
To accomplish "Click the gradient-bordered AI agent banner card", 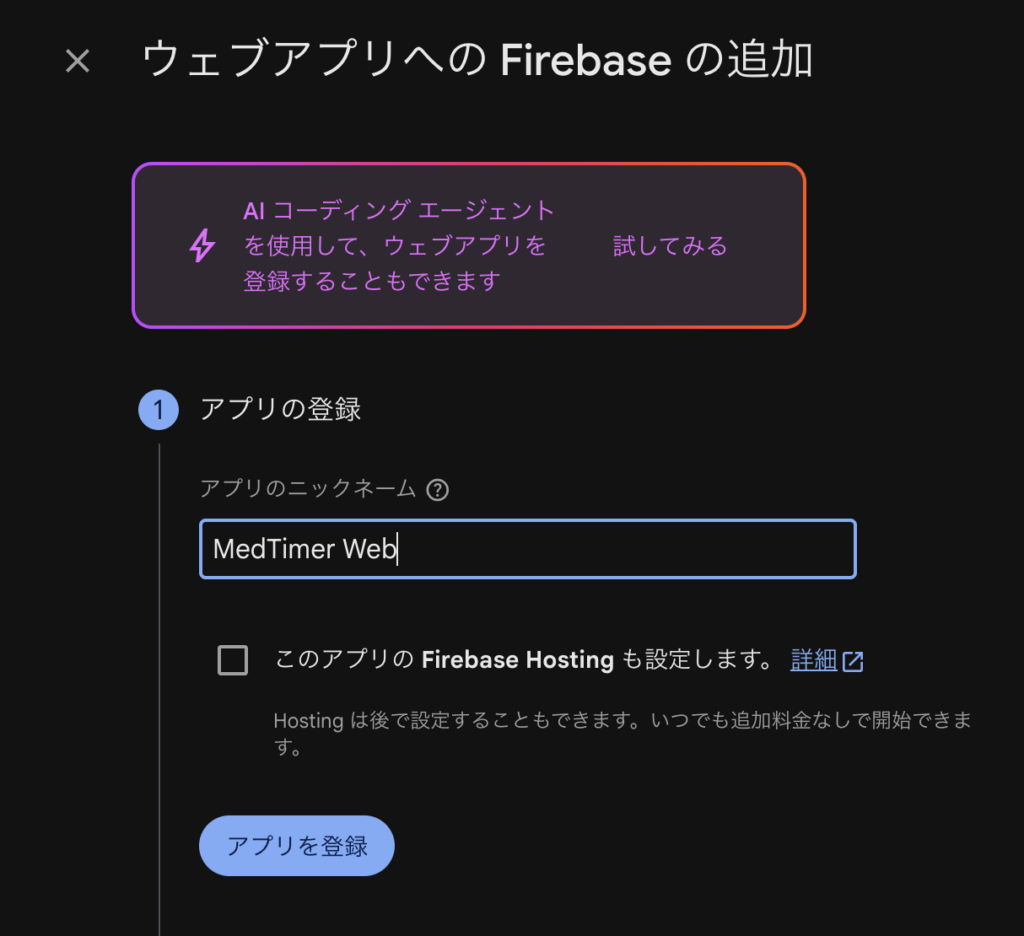I will coord(469,246).
